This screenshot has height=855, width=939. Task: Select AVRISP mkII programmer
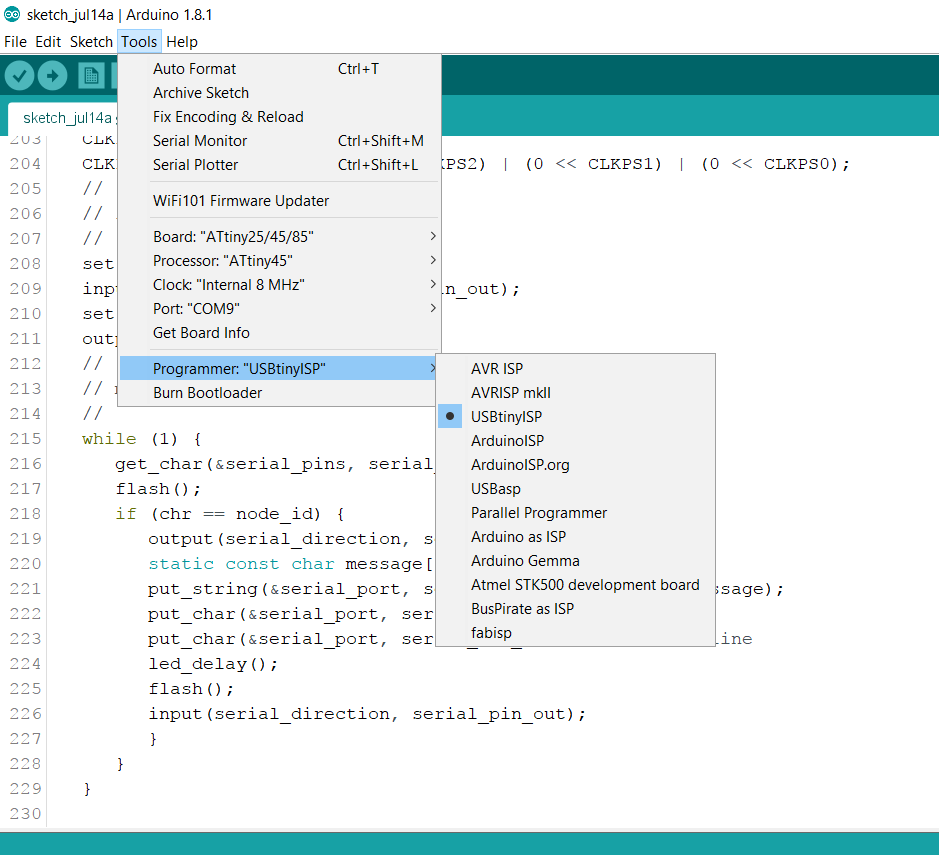pos(575,393)
